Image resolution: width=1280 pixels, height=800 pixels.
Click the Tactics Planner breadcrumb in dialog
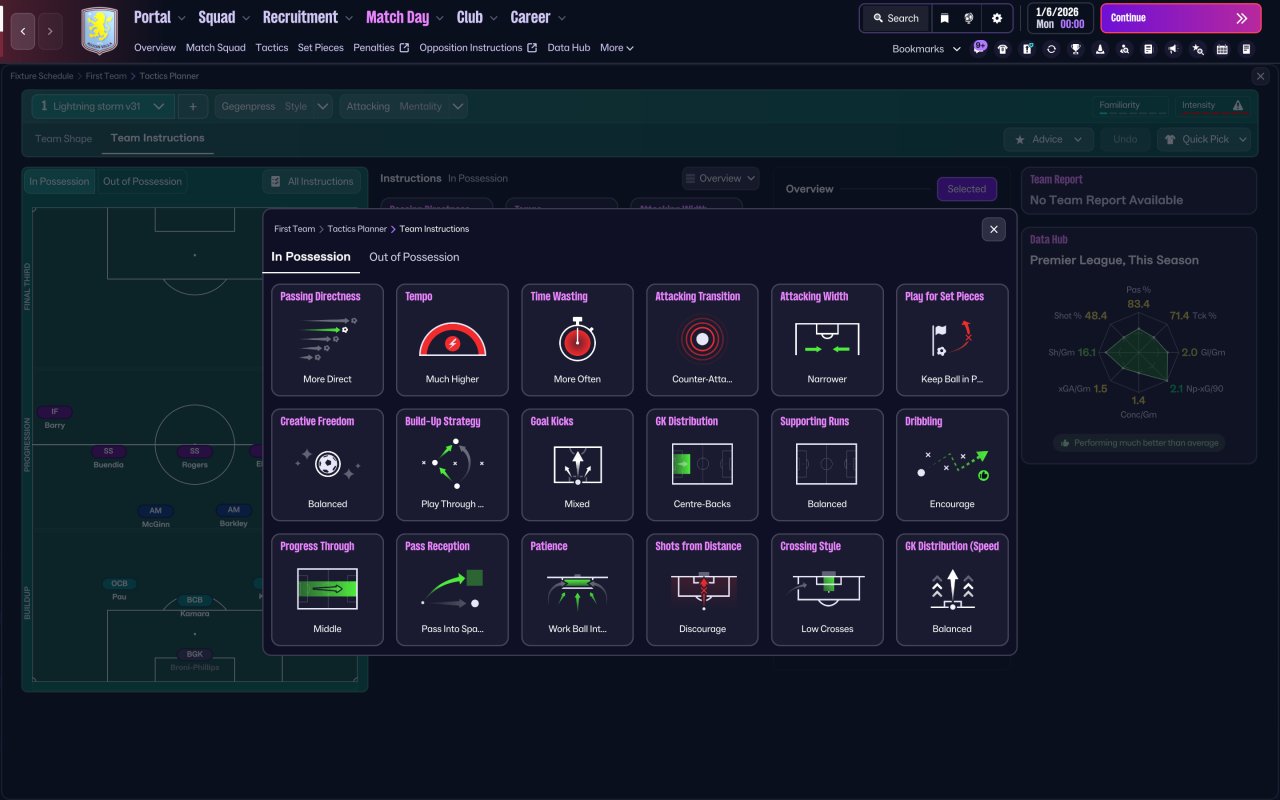coord(357,229)
